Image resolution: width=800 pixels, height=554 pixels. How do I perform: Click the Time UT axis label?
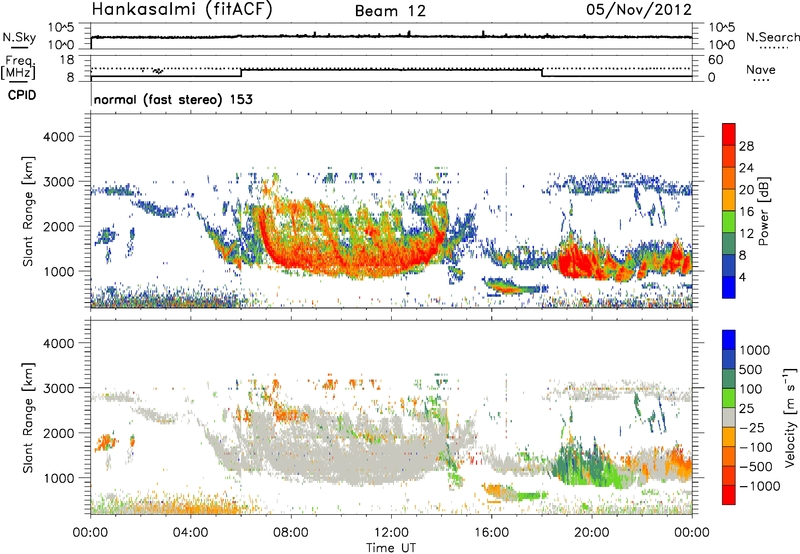pos(391,548)
